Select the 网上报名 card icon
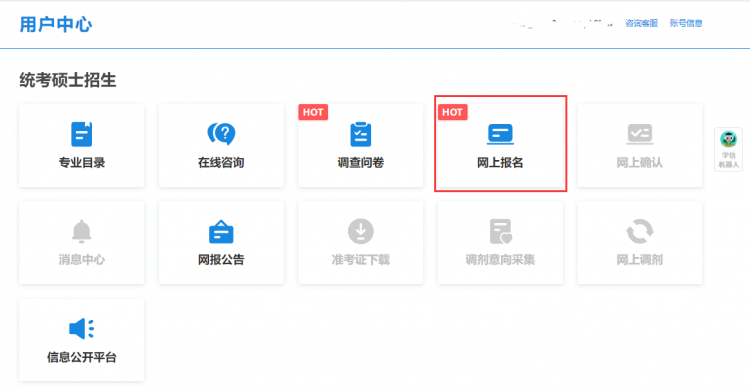Viewport: 750px width, 392px height. [x=500, y=134]
